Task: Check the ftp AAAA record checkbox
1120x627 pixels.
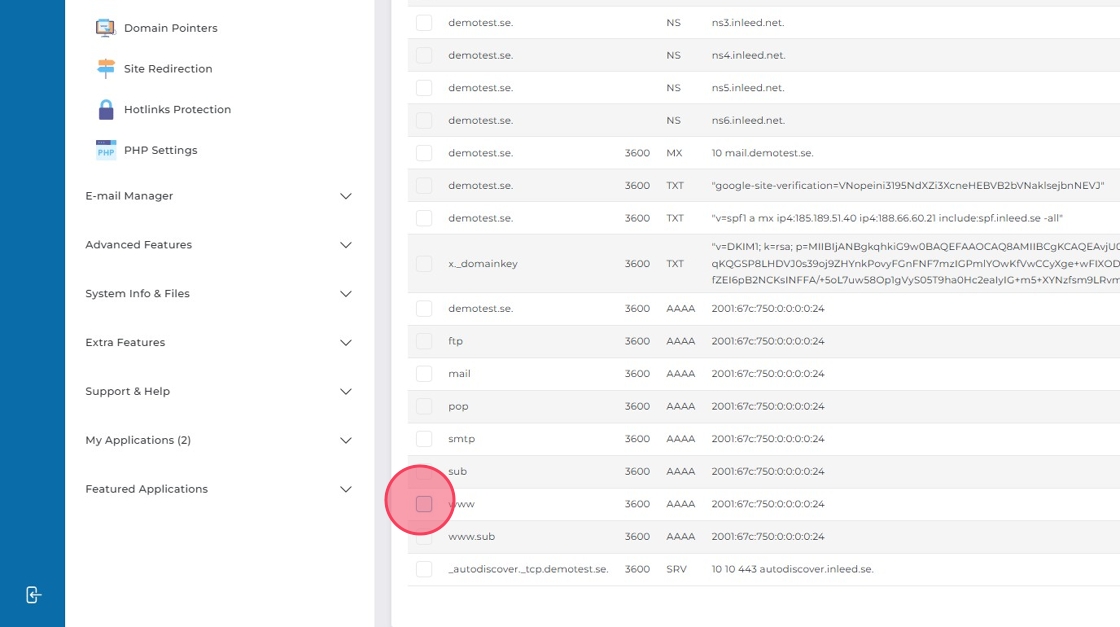Action: pos(424,341)
